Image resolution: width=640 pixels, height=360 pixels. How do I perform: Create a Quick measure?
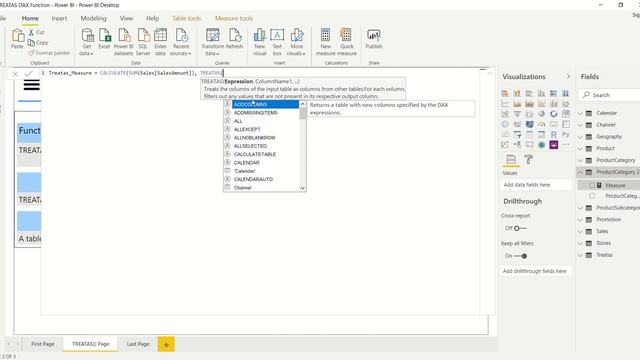tap(347, 42)
